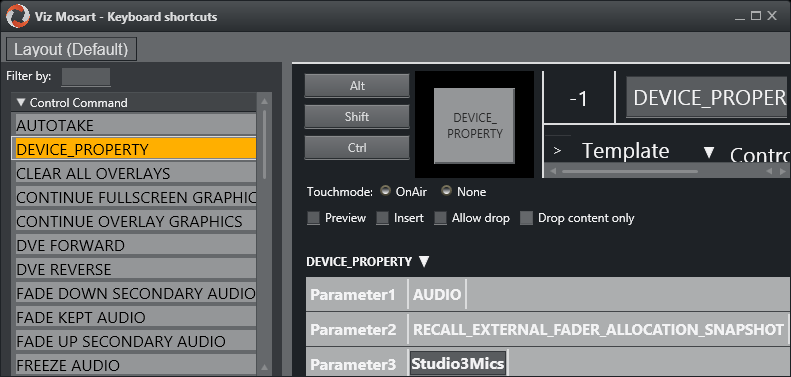Click the Viz Mosart logo icon

click(x=18, y=16)
